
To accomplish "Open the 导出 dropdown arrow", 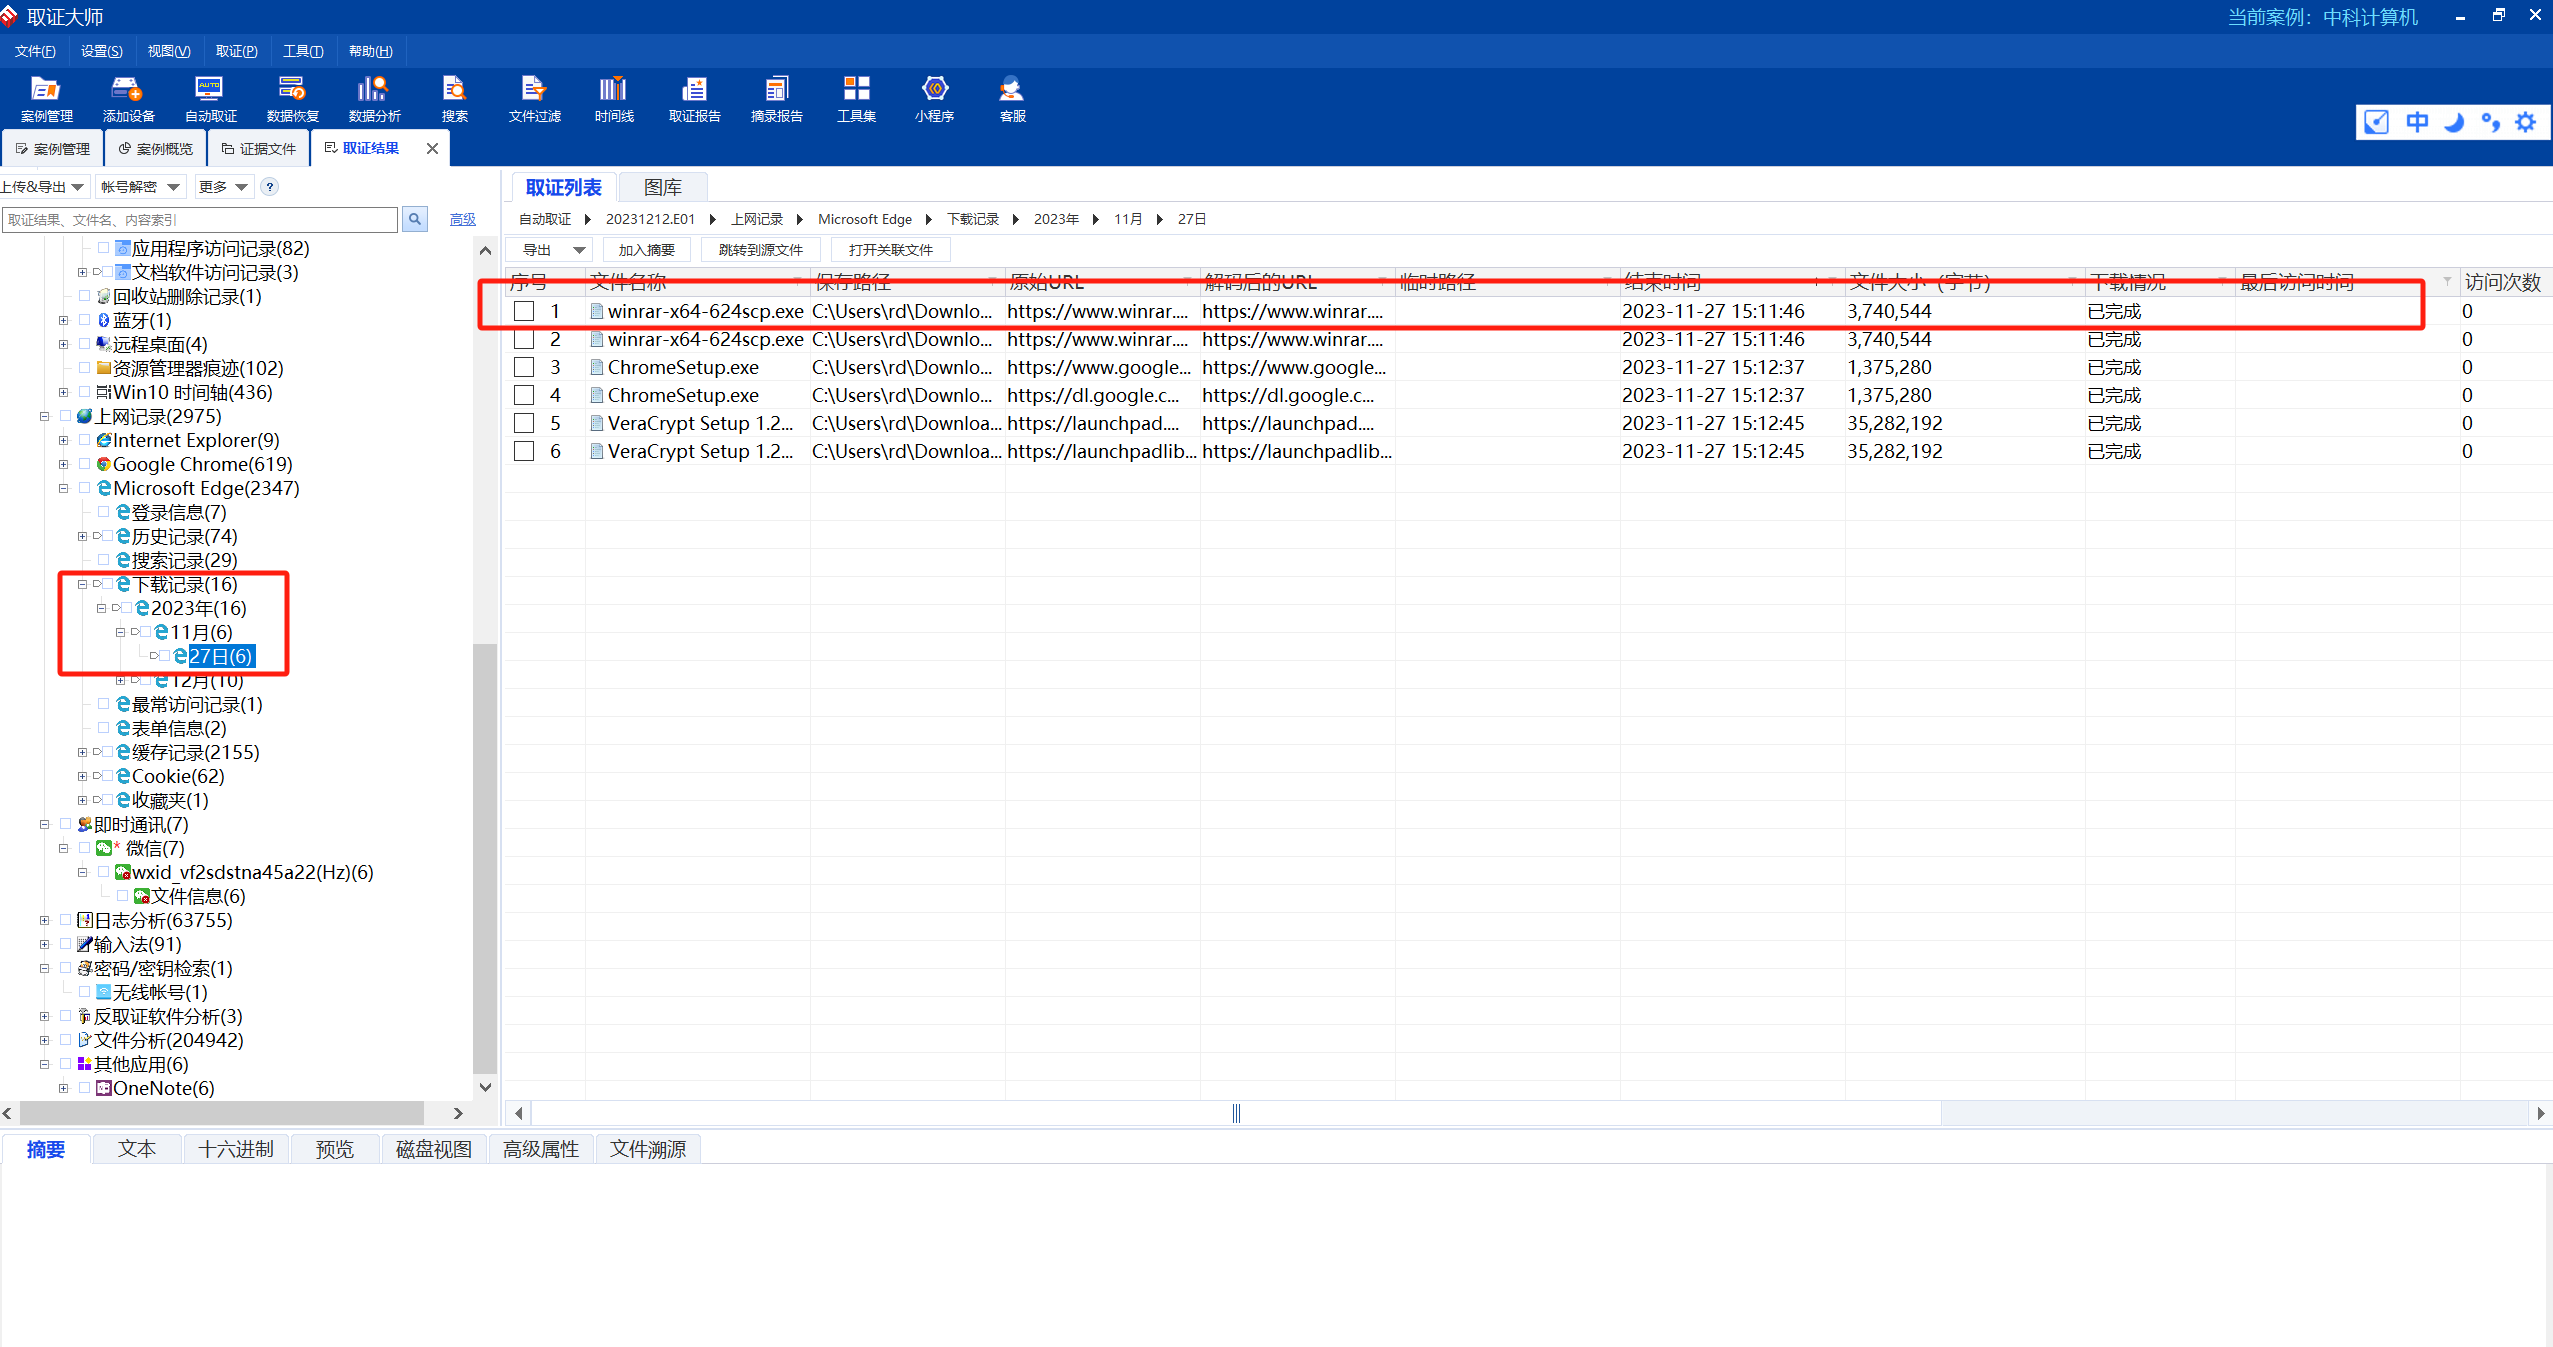I will (579, 250).
